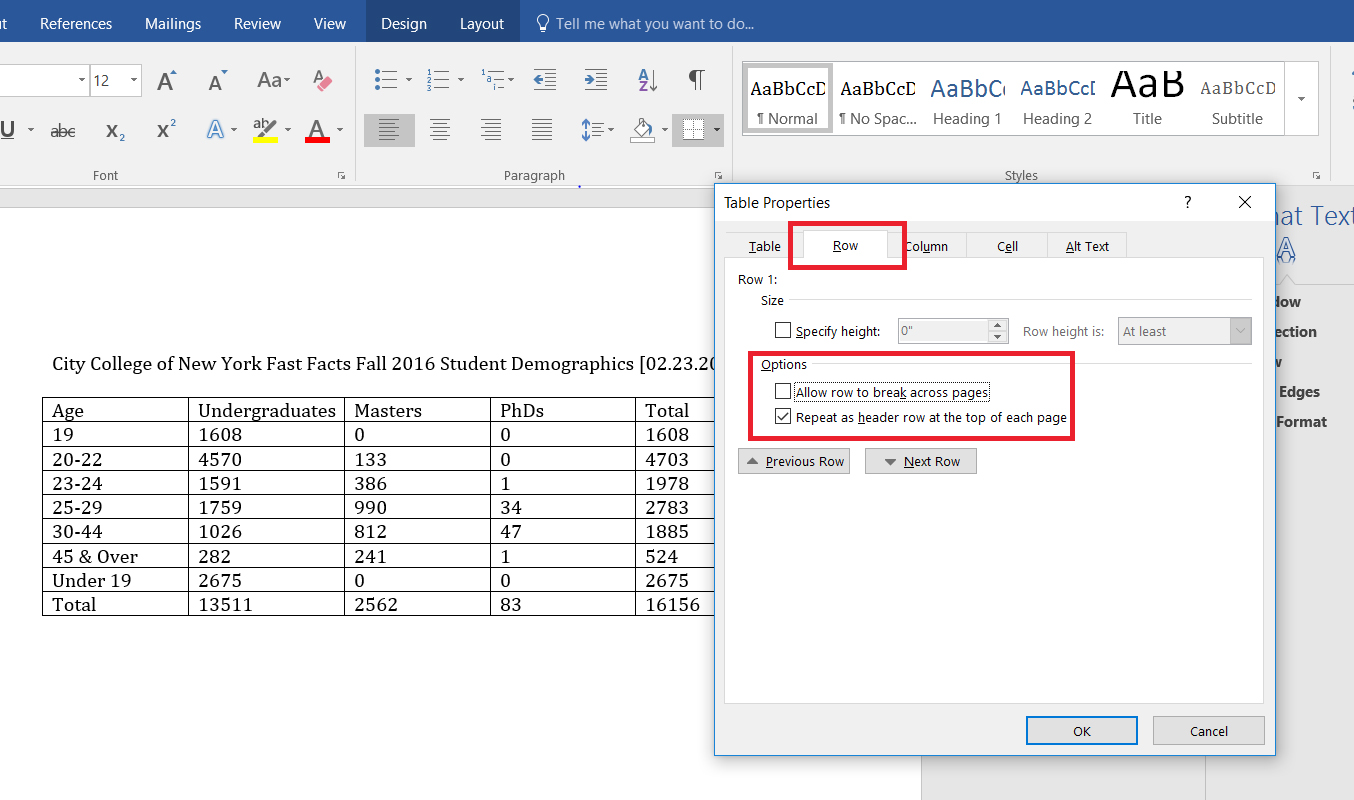
Task: Click the Clear All Formatting eraser icon
Action: tap(322, 80)
